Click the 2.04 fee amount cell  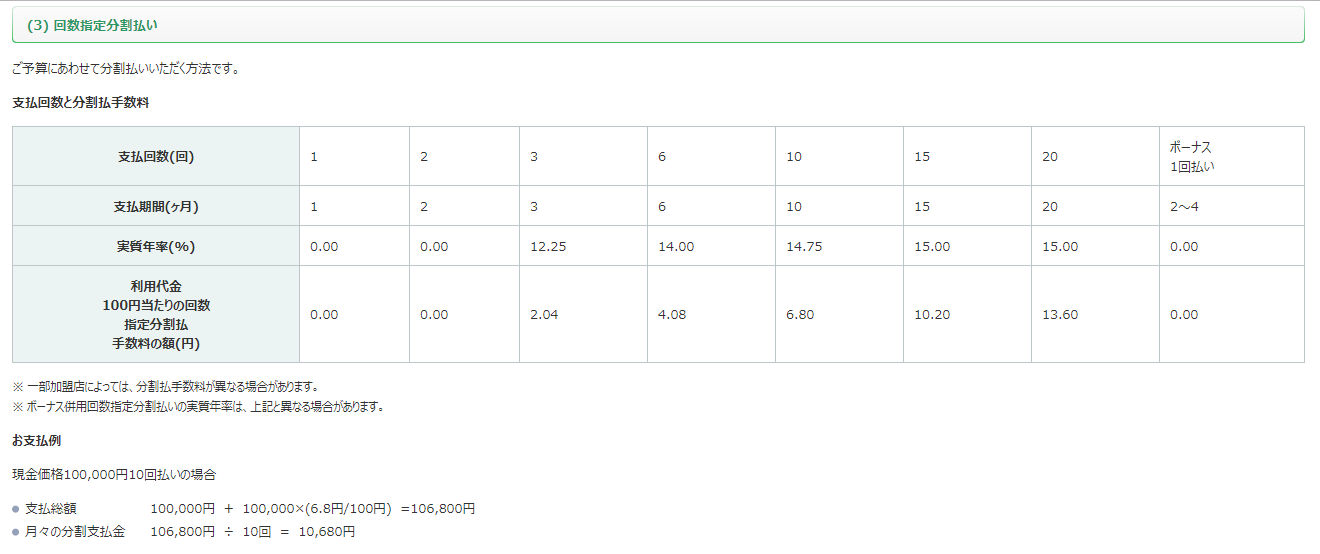tap(544, 315)
